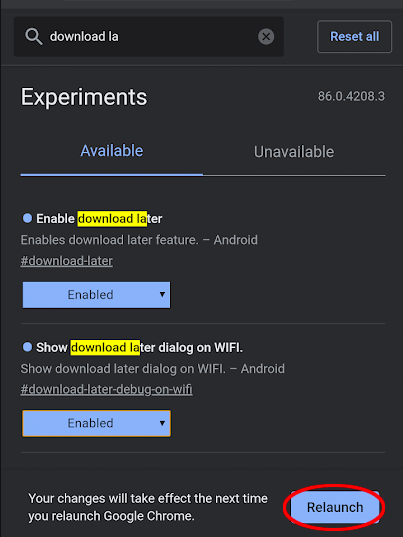Click the relaunch notice text
This screenshot has width=403, height=537.
pos(148,507)
